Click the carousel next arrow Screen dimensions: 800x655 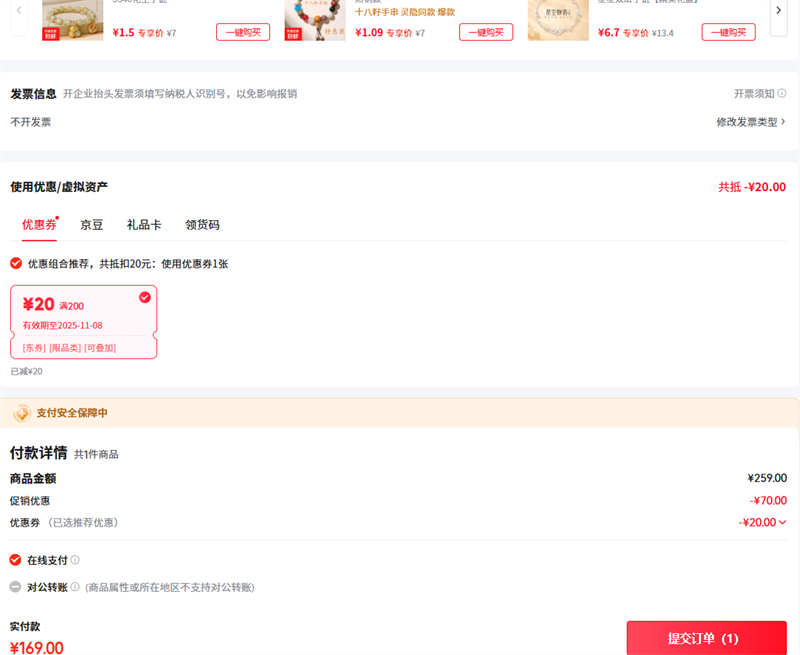point(779,10)
